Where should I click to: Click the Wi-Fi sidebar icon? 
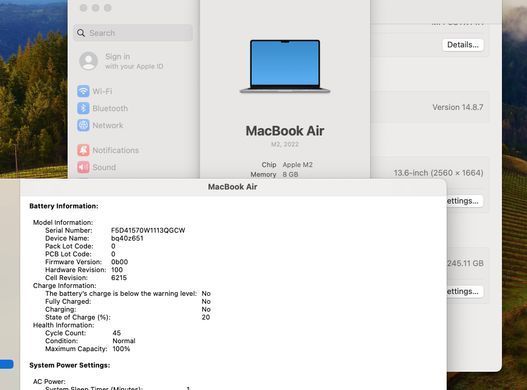click(x=83, y=91)
